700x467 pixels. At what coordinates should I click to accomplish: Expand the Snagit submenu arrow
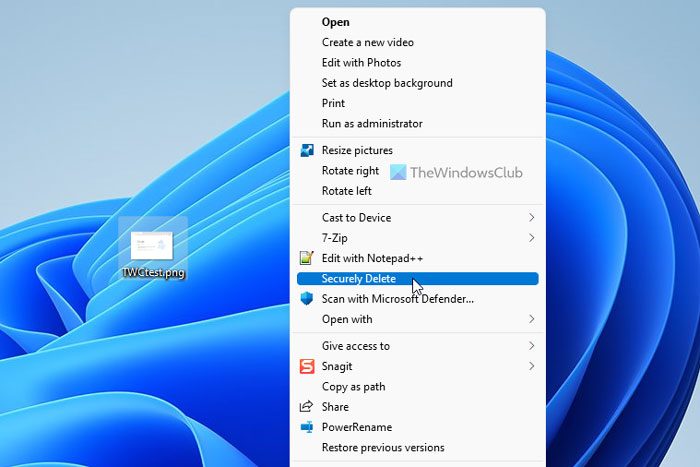(531, 366)
